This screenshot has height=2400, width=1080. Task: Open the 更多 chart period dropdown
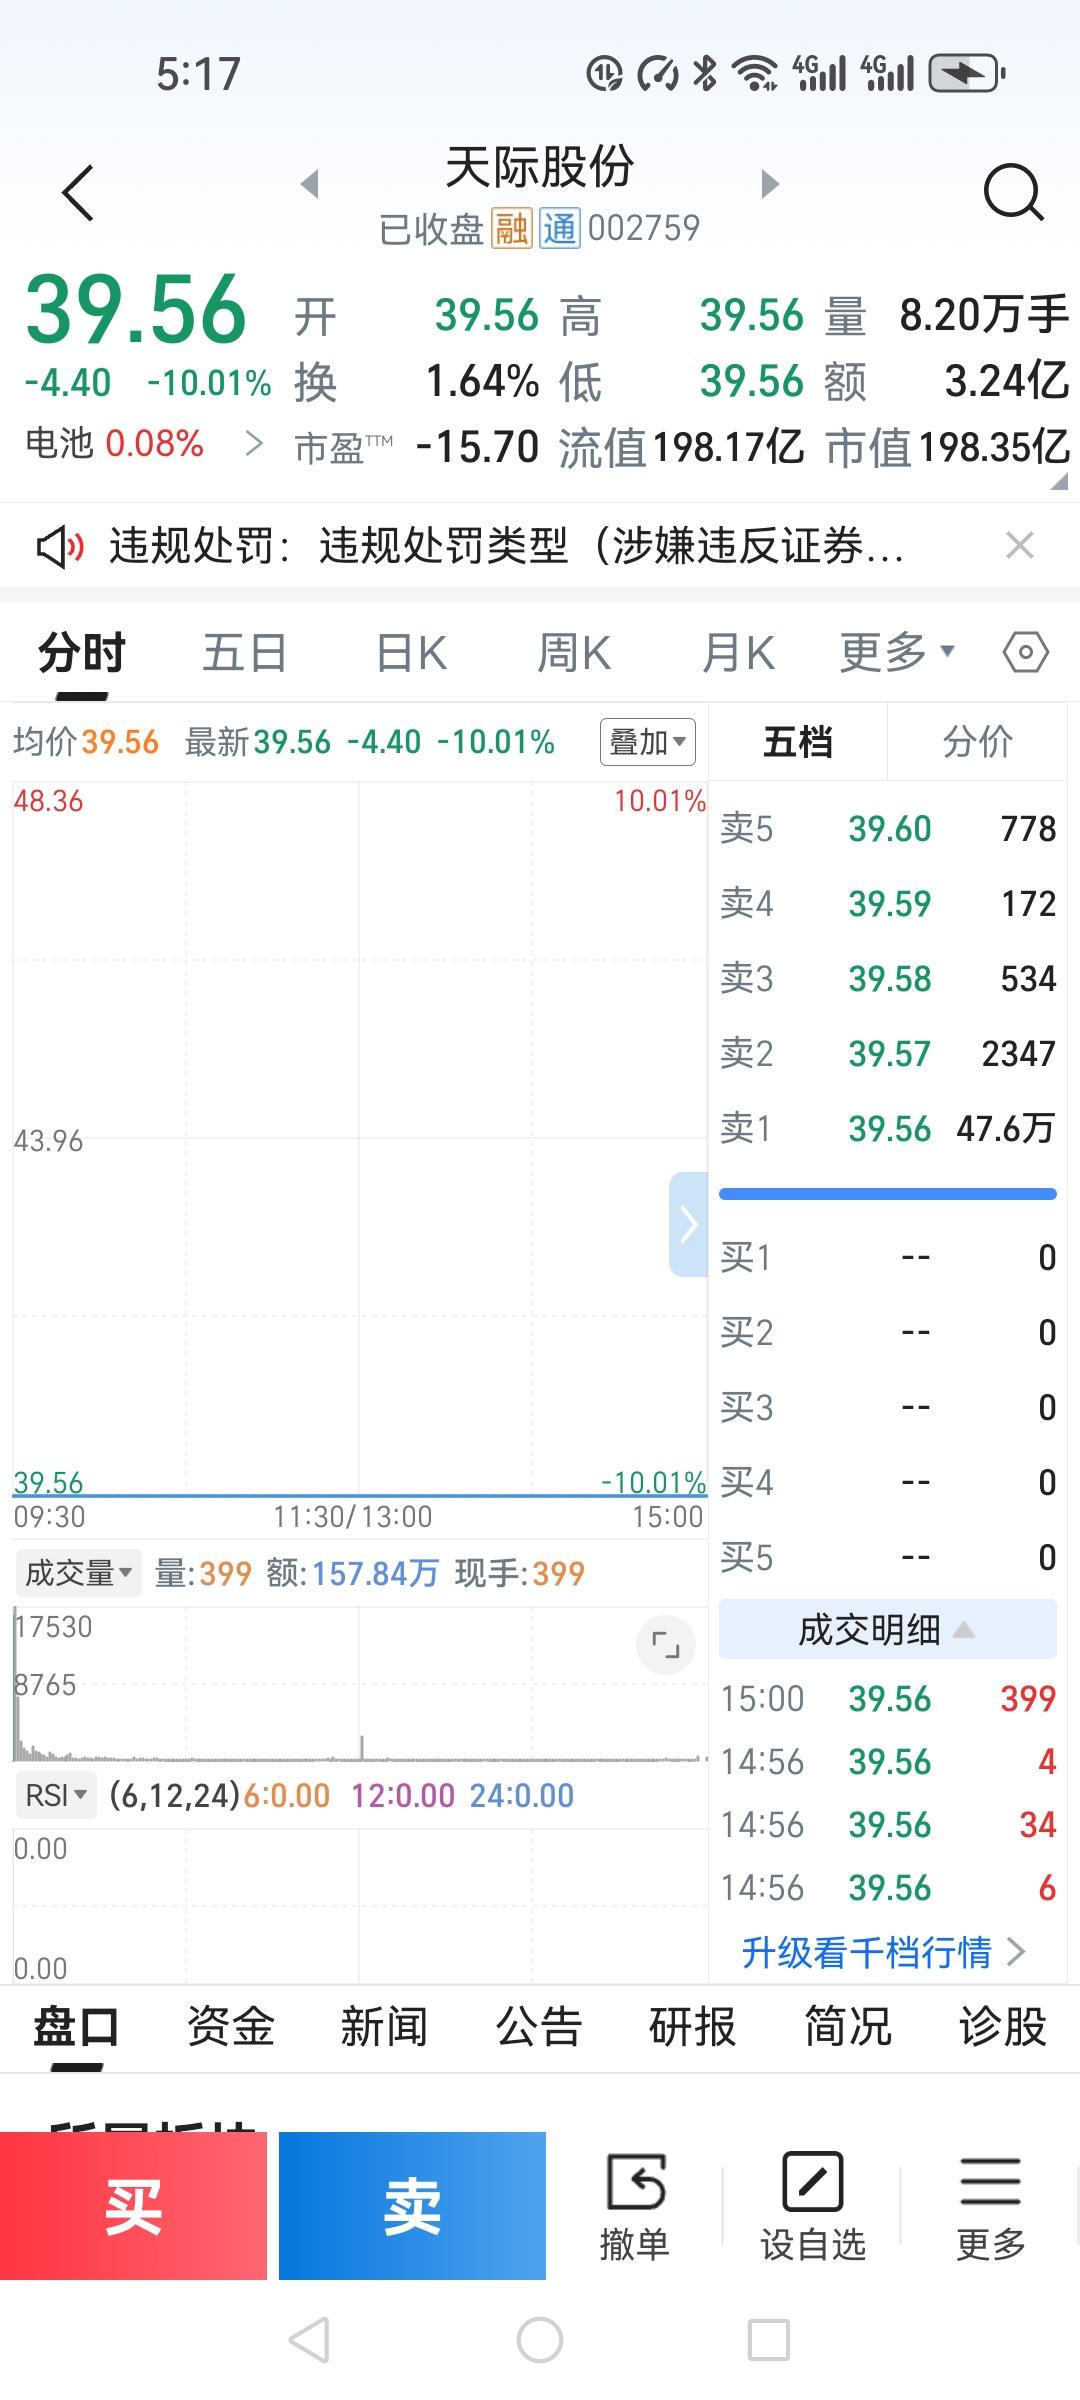[897, 654]
